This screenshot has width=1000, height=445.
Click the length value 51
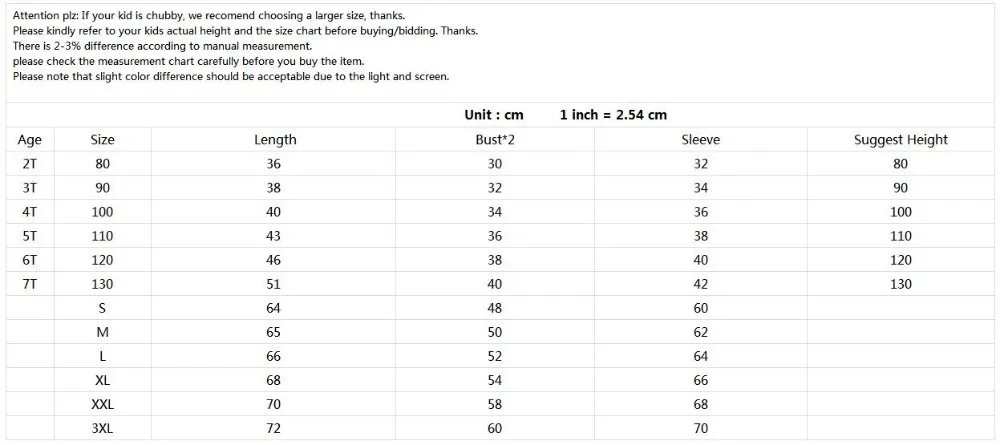[x=274, y=284]
